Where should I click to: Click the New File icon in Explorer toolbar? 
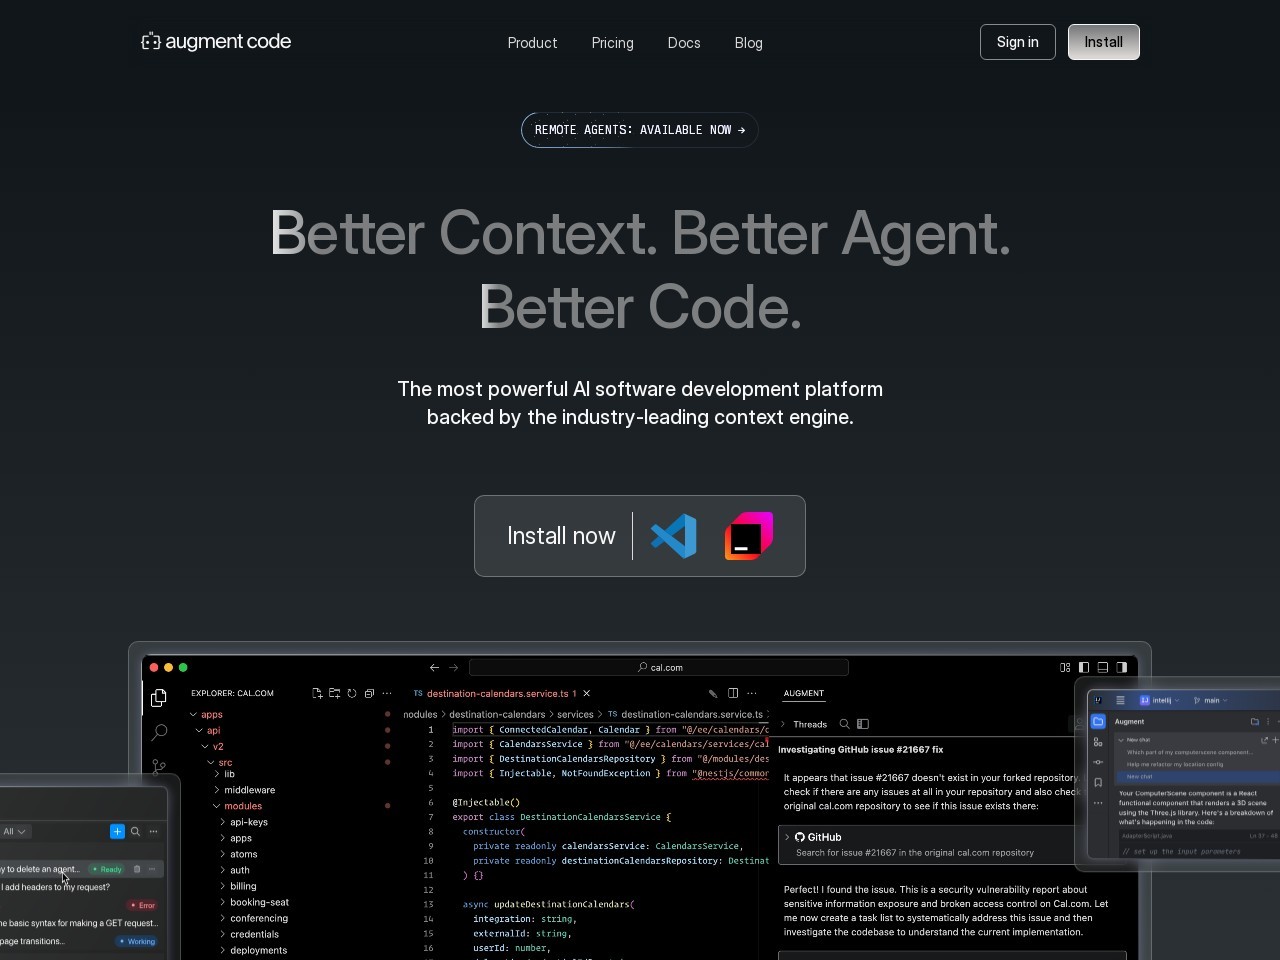(x=317, y=693)
